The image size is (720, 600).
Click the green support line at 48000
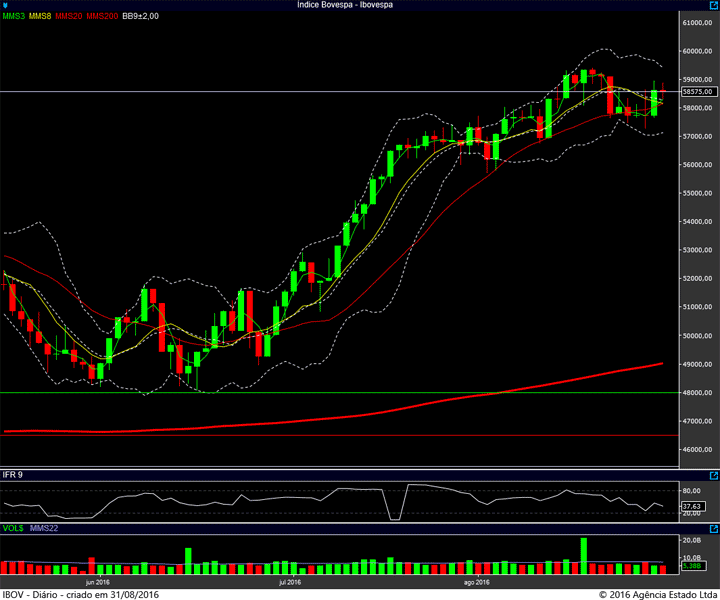339,393
